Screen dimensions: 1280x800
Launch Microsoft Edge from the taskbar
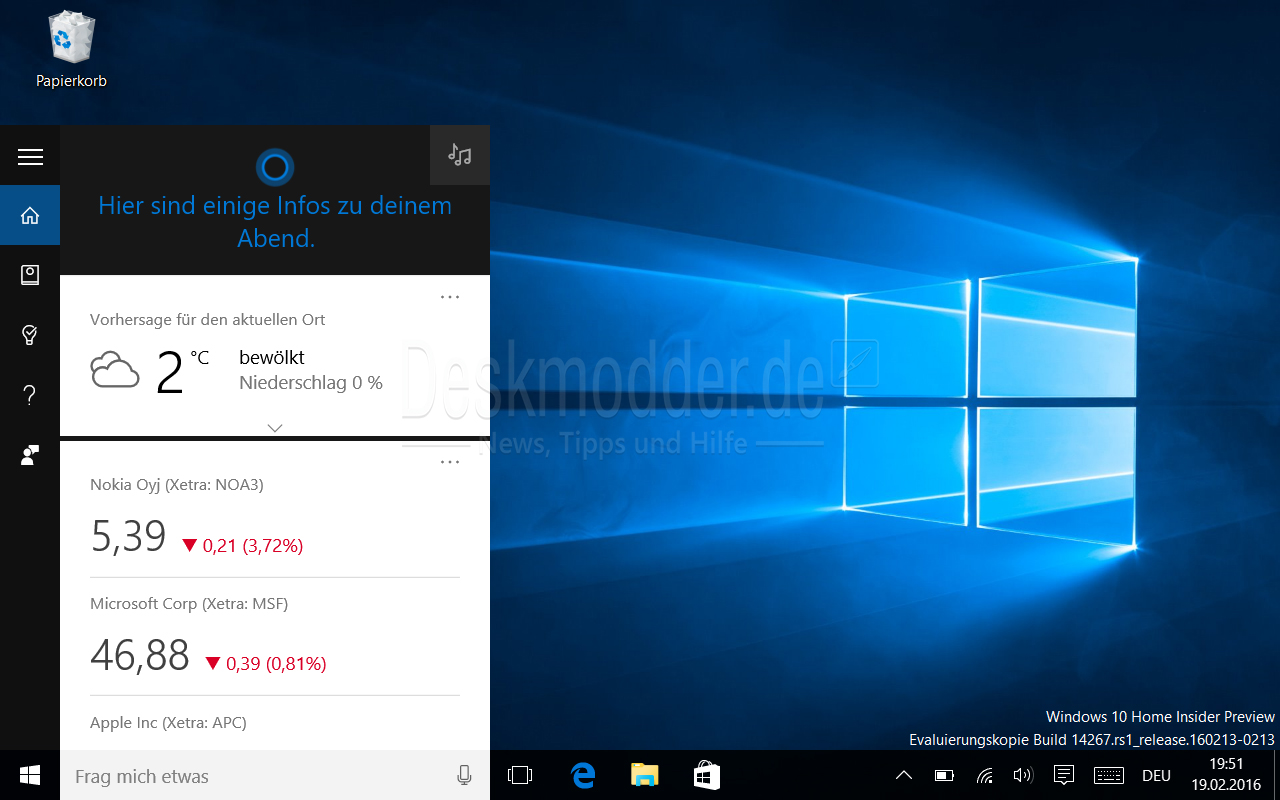(x=583, y=775)
